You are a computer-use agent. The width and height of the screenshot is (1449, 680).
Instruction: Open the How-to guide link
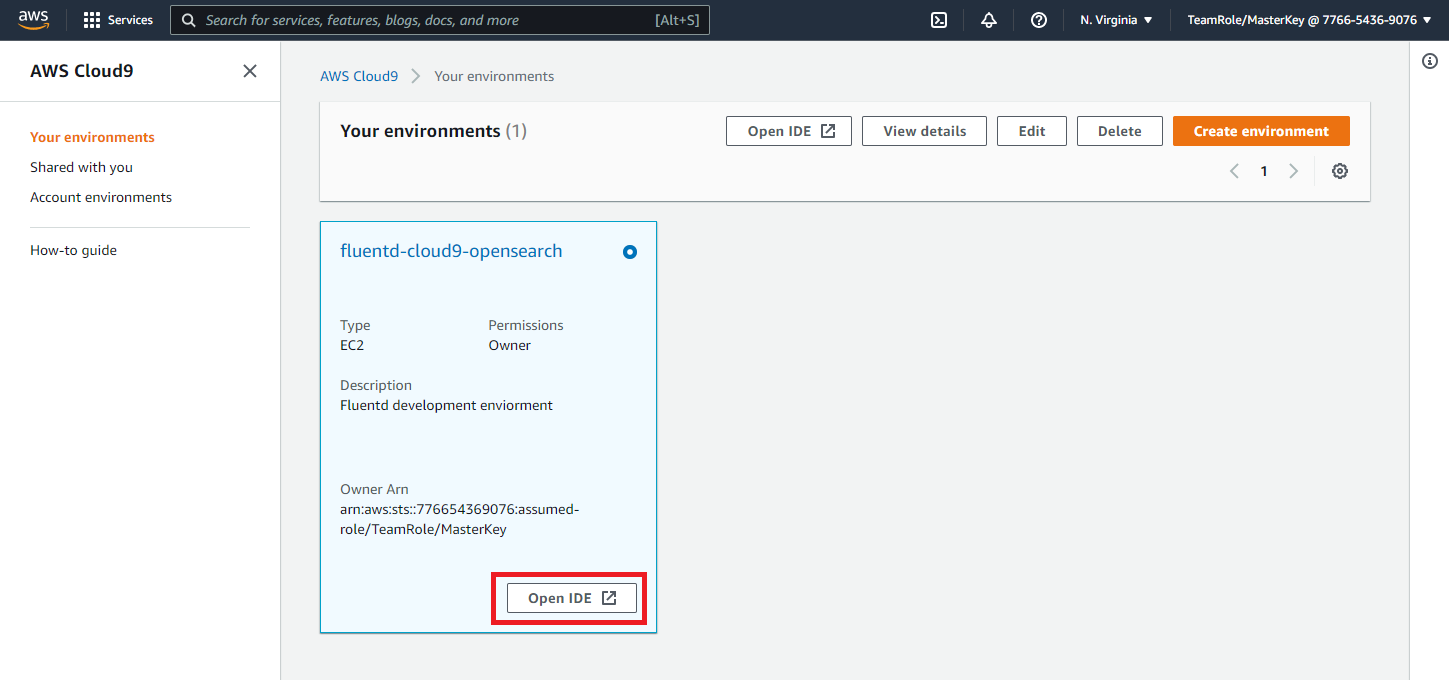pyautogui.click(x=73, y=250)
